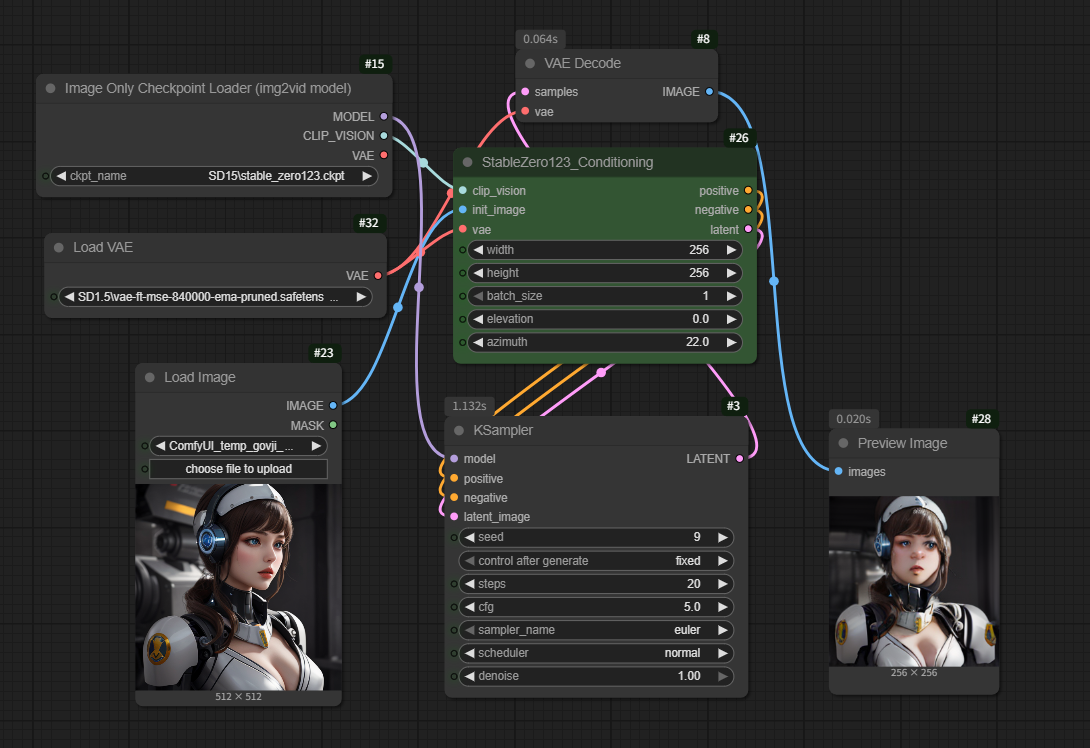Image resolution: width=1090 pixels, height=748 pixels.
Task: Select the StableZero123_Conditioning node title
Action: (x=567, y=162)
